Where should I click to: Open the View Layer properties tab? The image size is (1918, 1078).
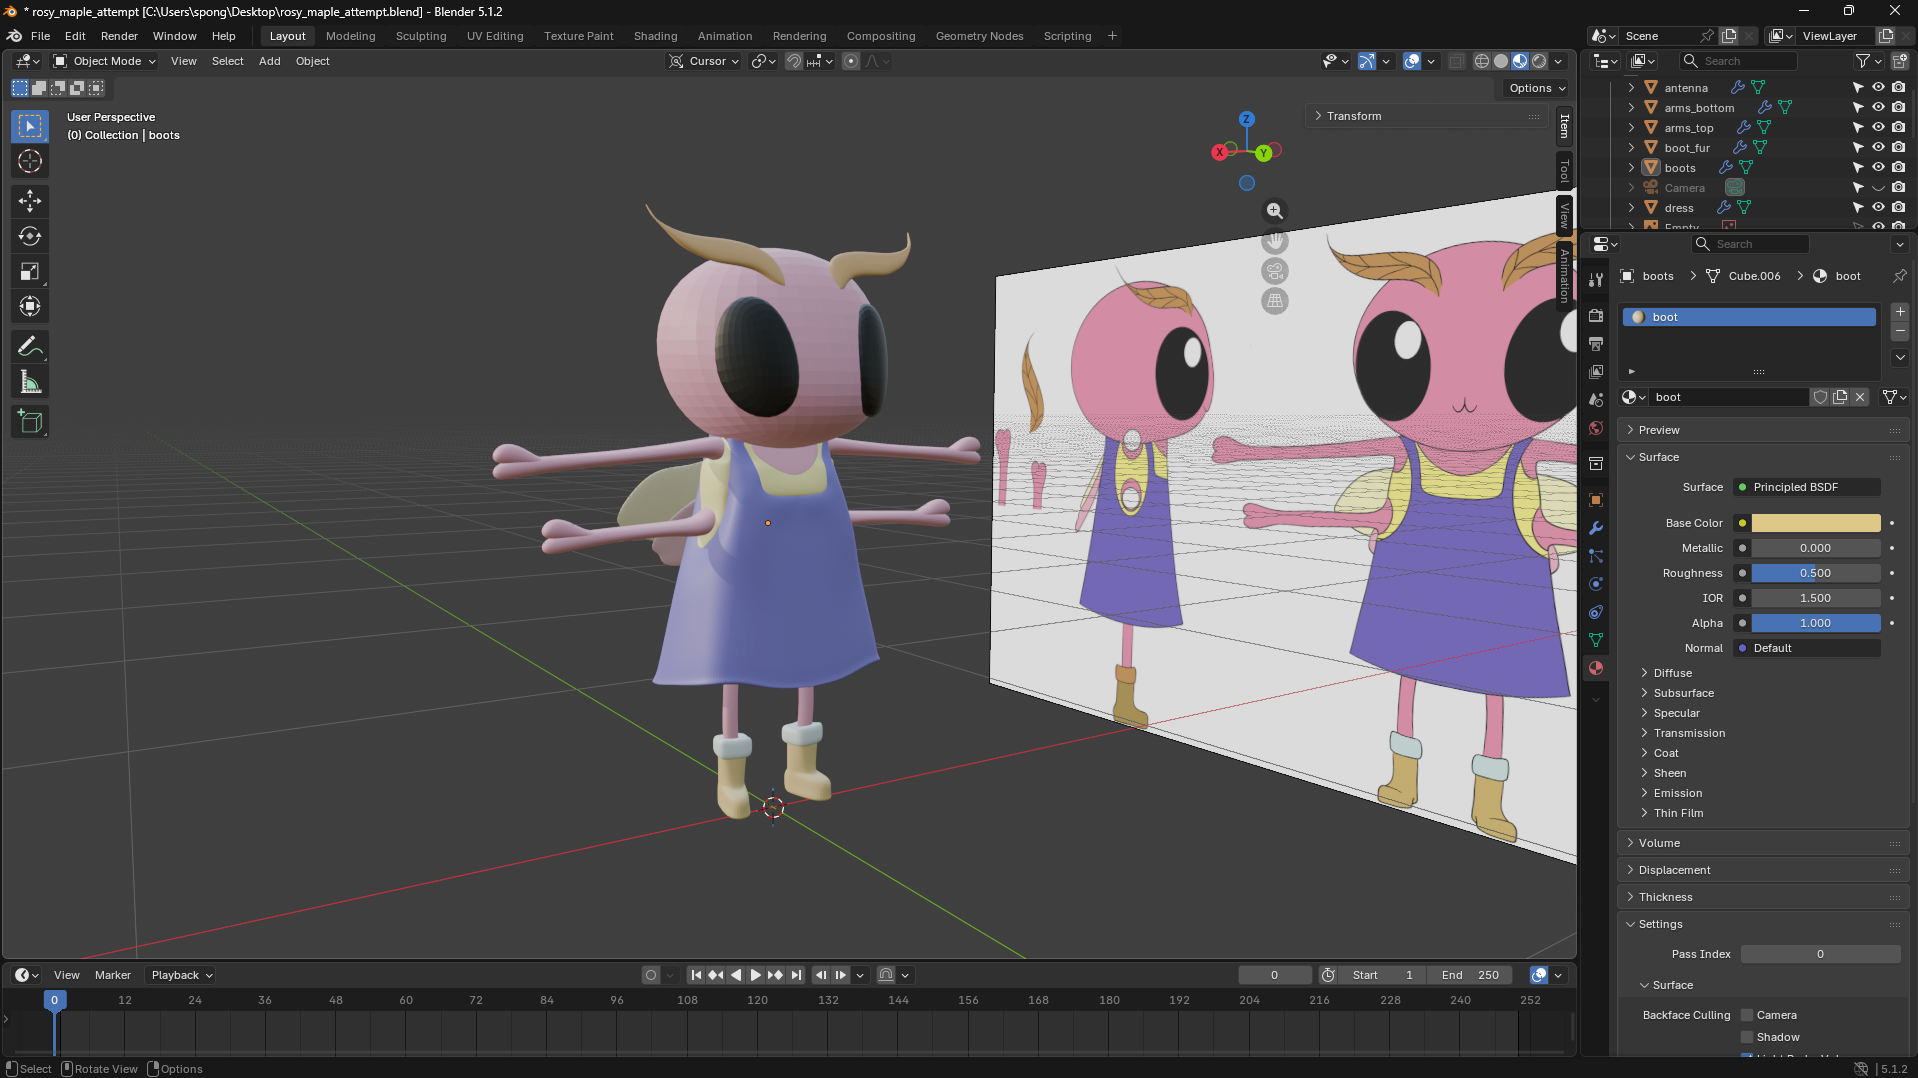coord(1596,372)
